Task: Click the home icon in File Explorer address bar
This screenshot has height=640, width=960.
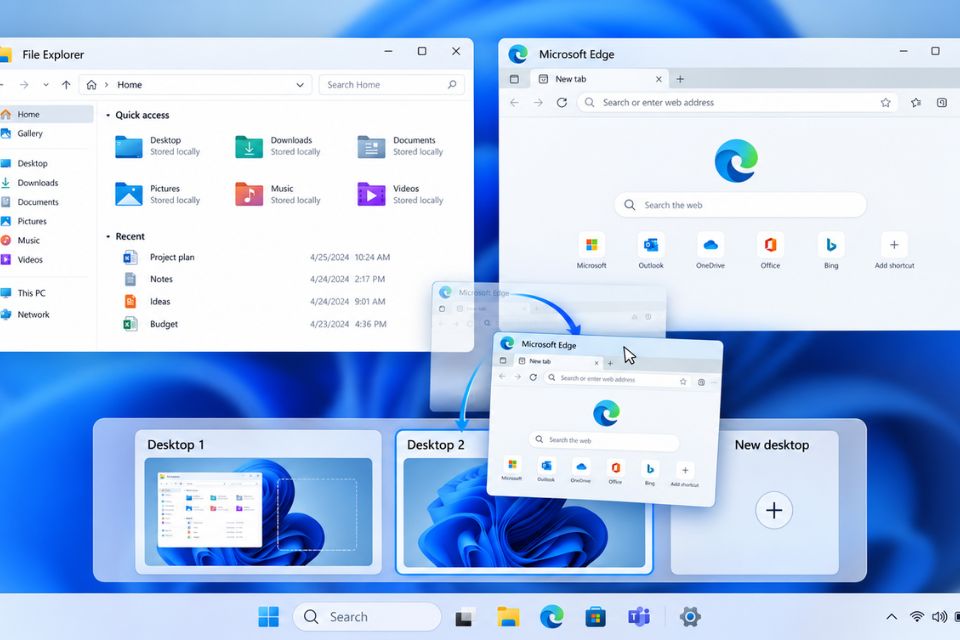Action: [x=91, y=85]
